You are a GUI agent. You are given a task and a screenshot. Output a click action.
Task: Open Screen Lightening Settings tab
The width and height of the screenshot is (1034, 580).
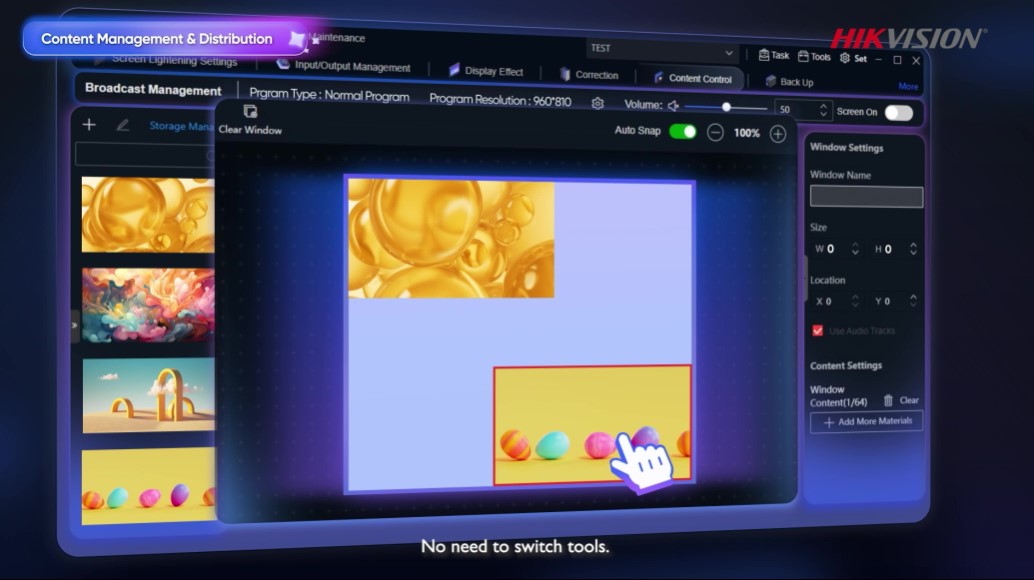tap(166, 61)
